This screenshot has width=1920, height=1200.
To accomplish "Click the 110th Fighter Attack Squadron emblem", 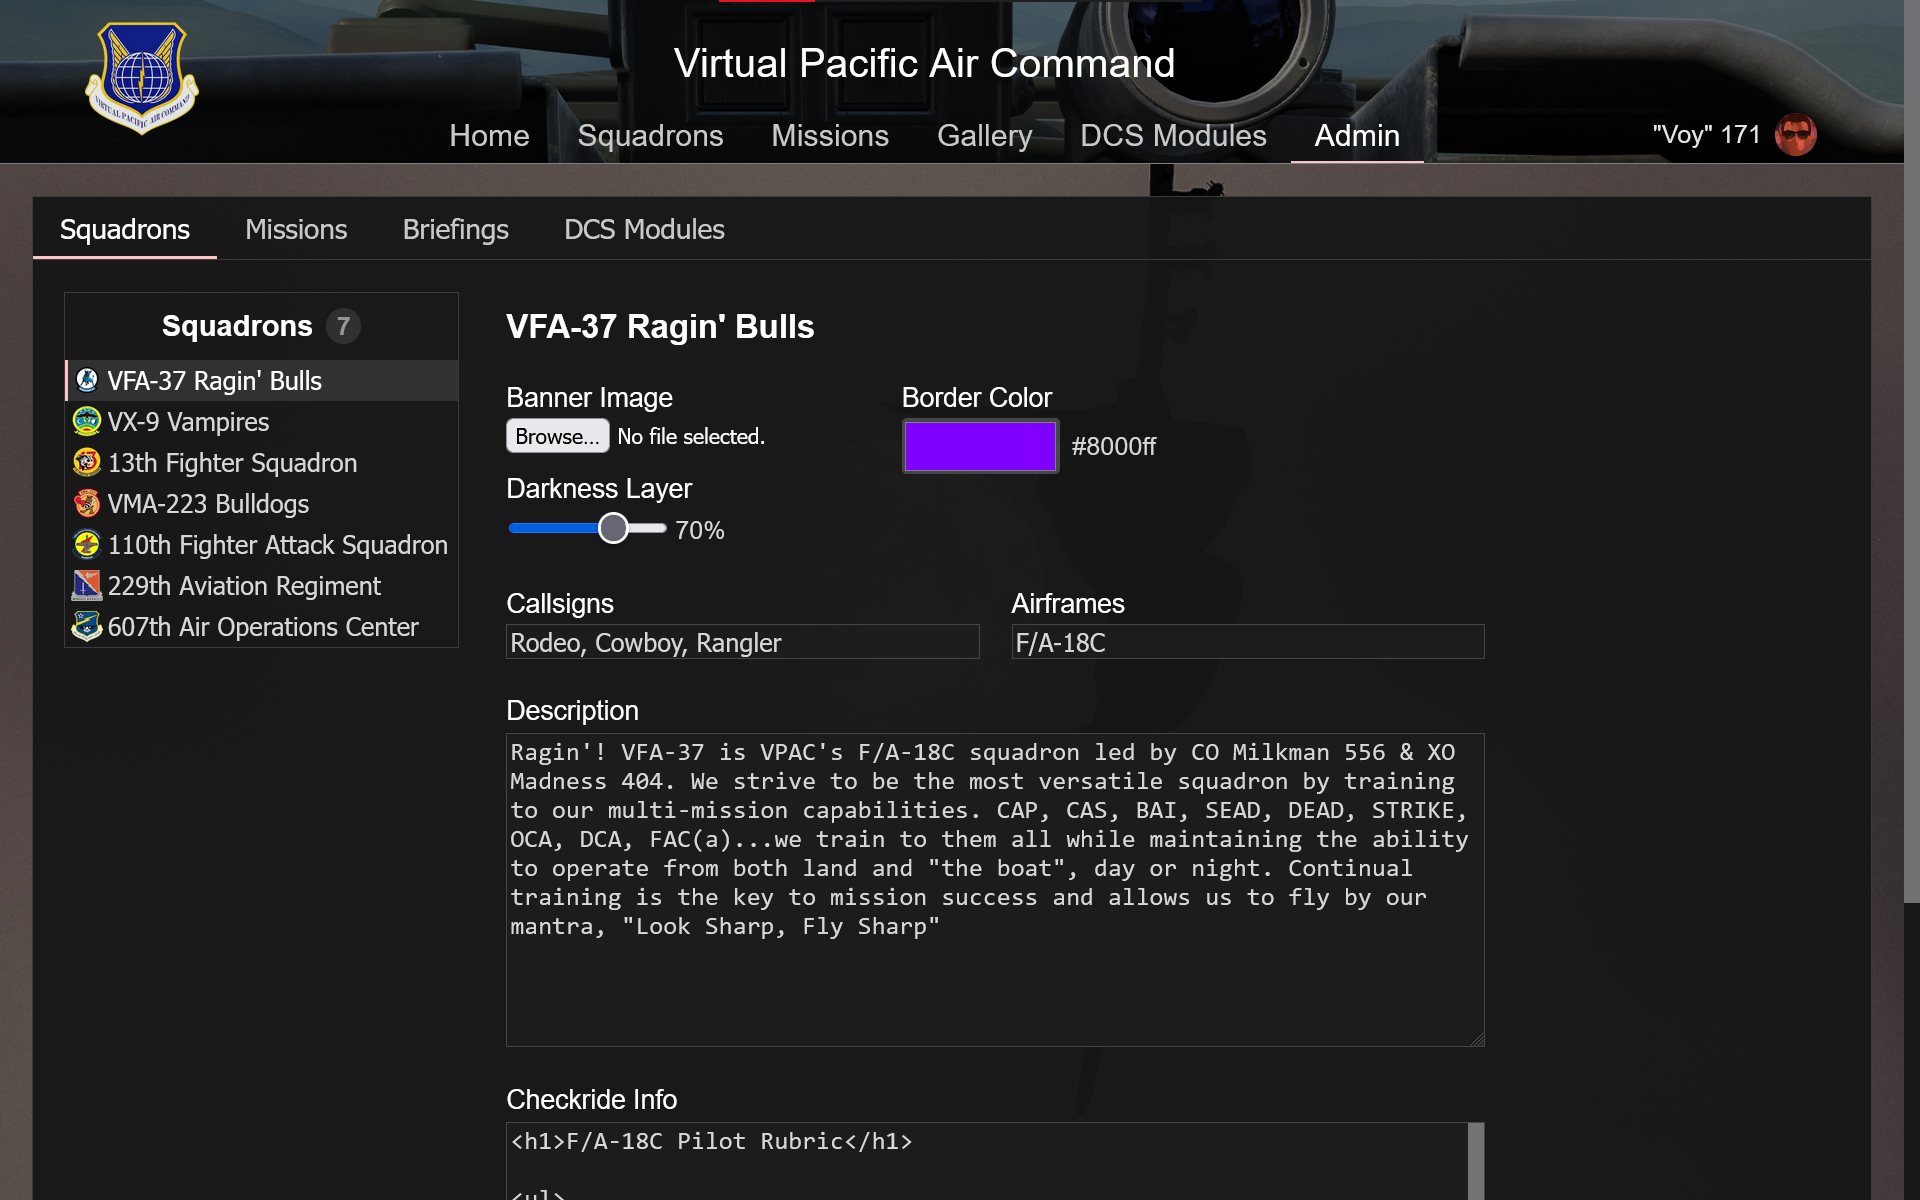I will pyautogui.click(x=87, y=544).
